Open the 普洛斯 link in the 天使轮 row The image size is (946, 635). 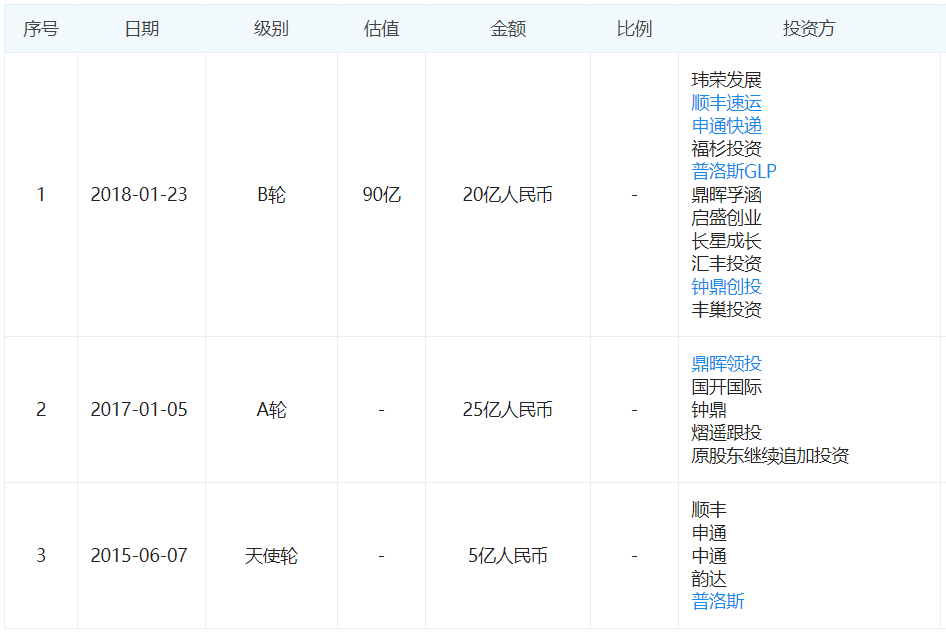click(x=718, y=601)
